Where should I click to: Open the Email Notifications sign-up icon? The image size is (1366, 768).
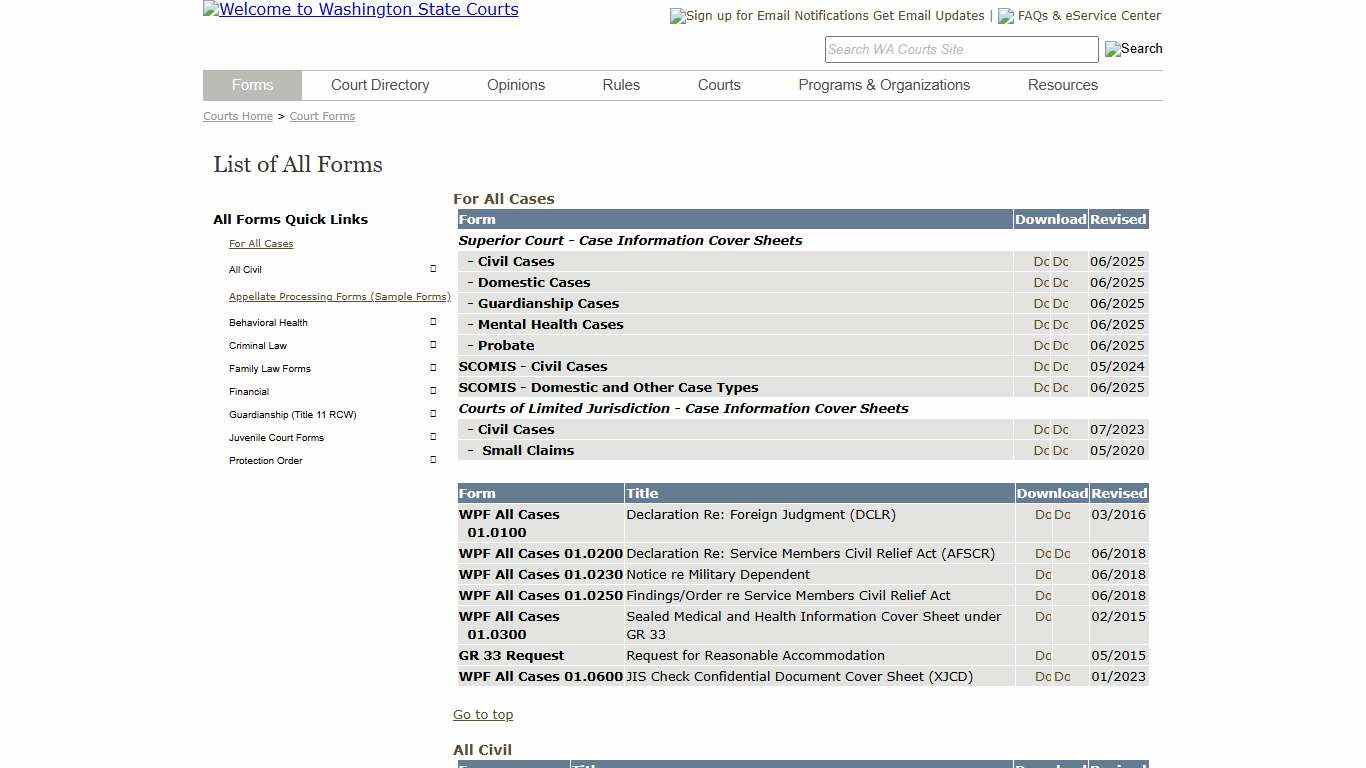(x=677, y=16)
